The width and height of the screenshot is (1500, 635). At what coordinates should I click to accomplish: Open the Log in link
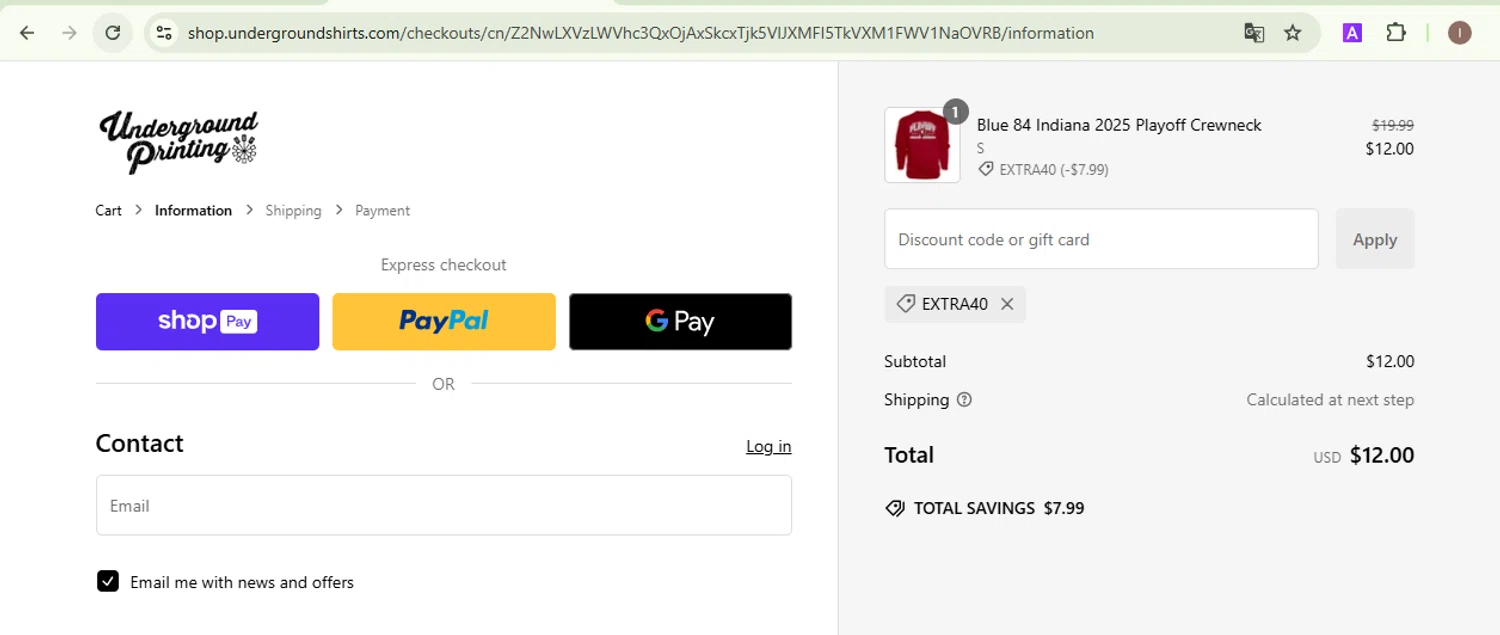(768, 447)
